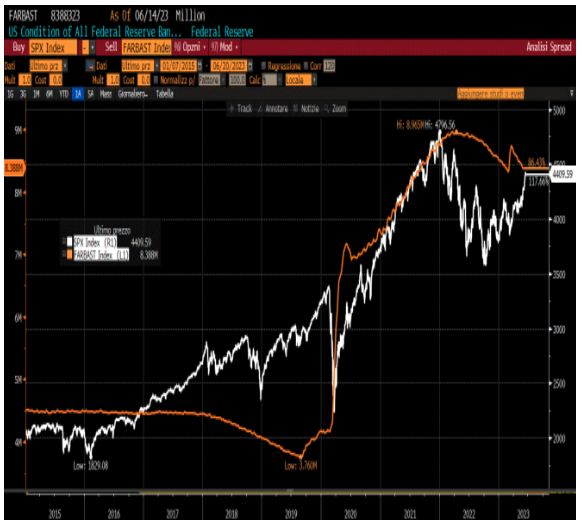This screenshot has height=526, width=582.
Task: Expand the second Ultimo prz dropdown
Action: [x=157, y=66]
